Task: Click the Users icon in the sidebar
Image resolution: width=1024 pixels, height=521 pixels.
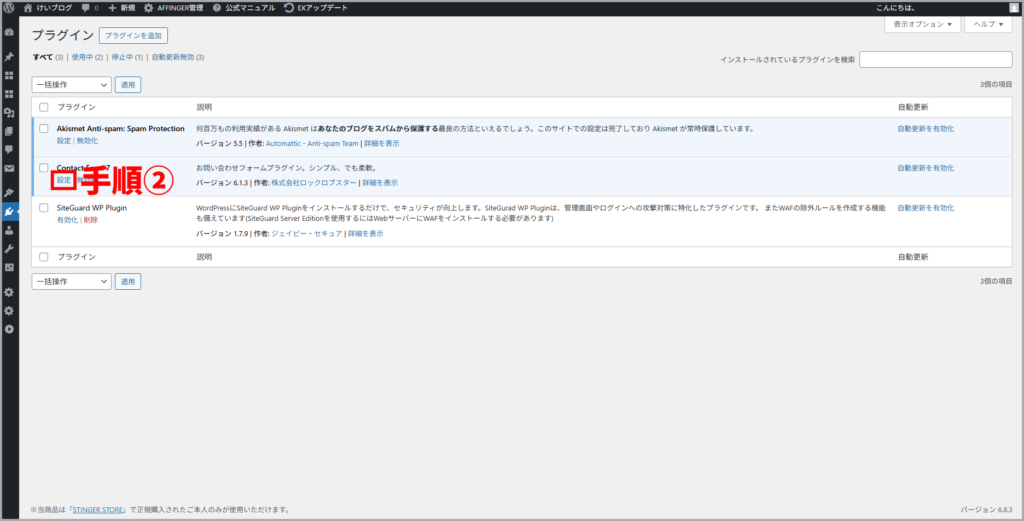Action: pyautogui.click(x=9, y=229)
